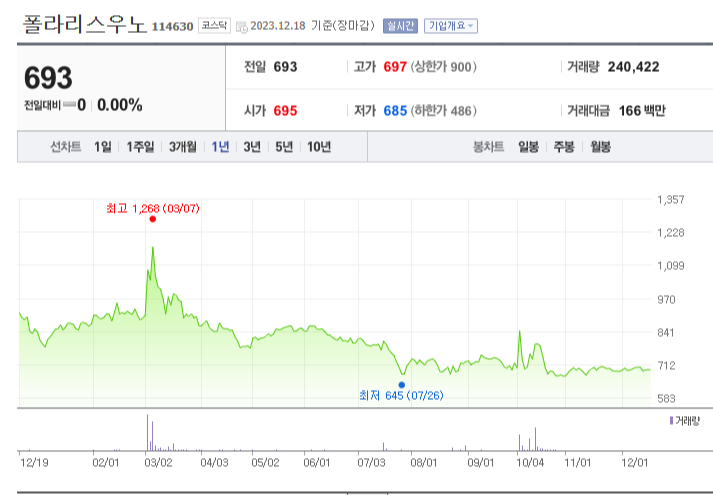Click the 시가 value 695
The height and width of the screenshot is (495, 713).
285,110
